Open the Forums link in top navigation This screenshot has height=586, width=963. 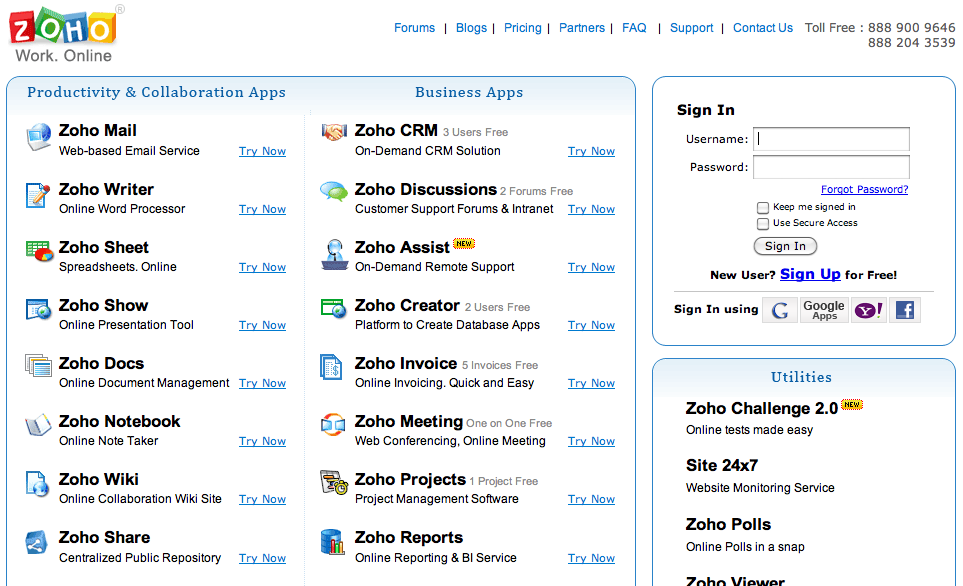coord(414,28)
